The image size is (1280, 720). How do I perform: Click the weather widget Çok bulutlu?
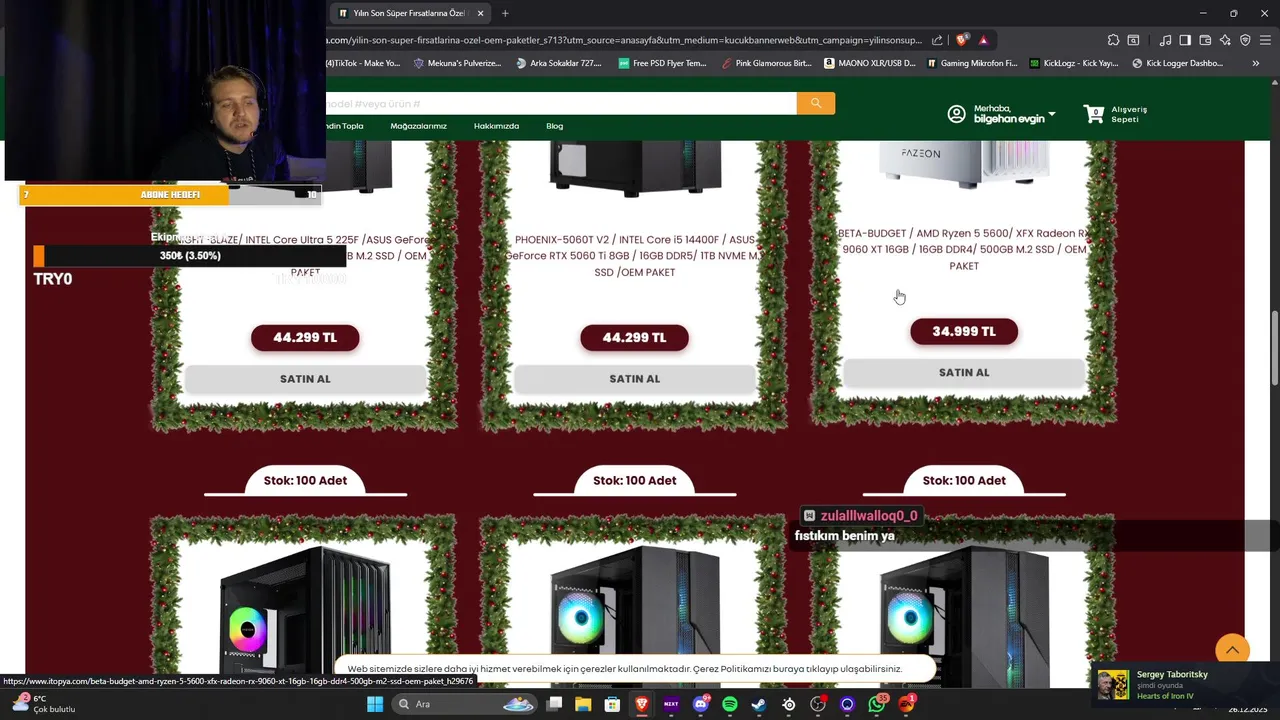(45, 704)
